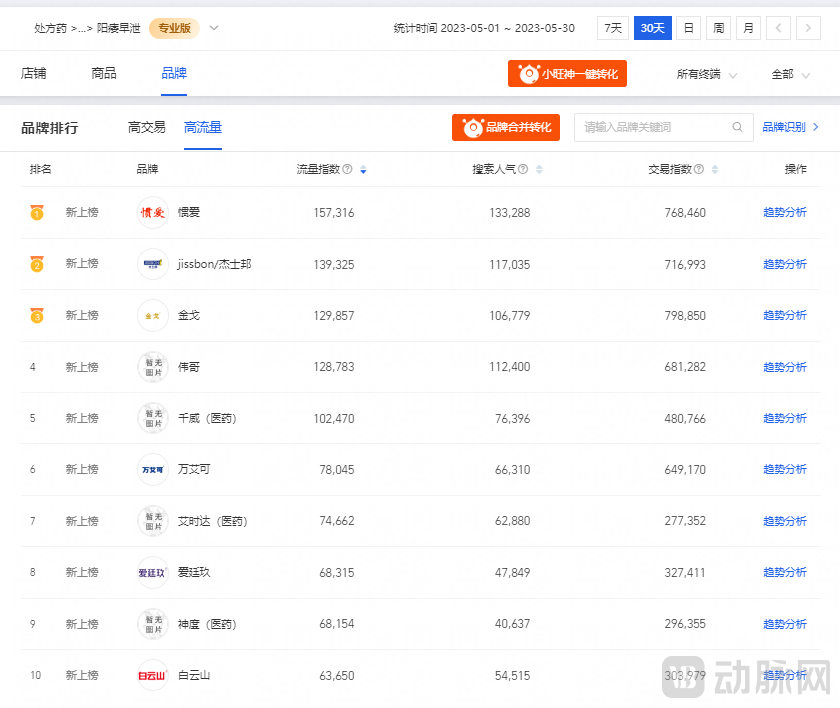
Task: Click the 伟哥 placeholder brand image
Action: 153,367
